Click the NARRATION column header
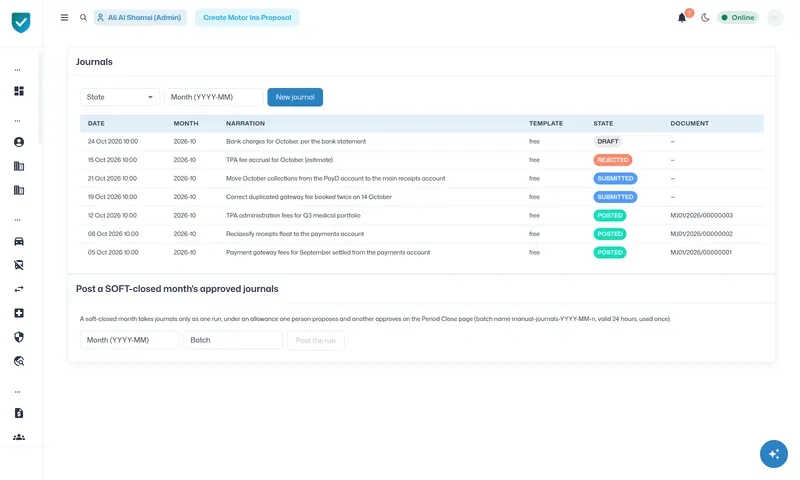The height and width of the screenshot is (480, 800). tap(245, 123)
